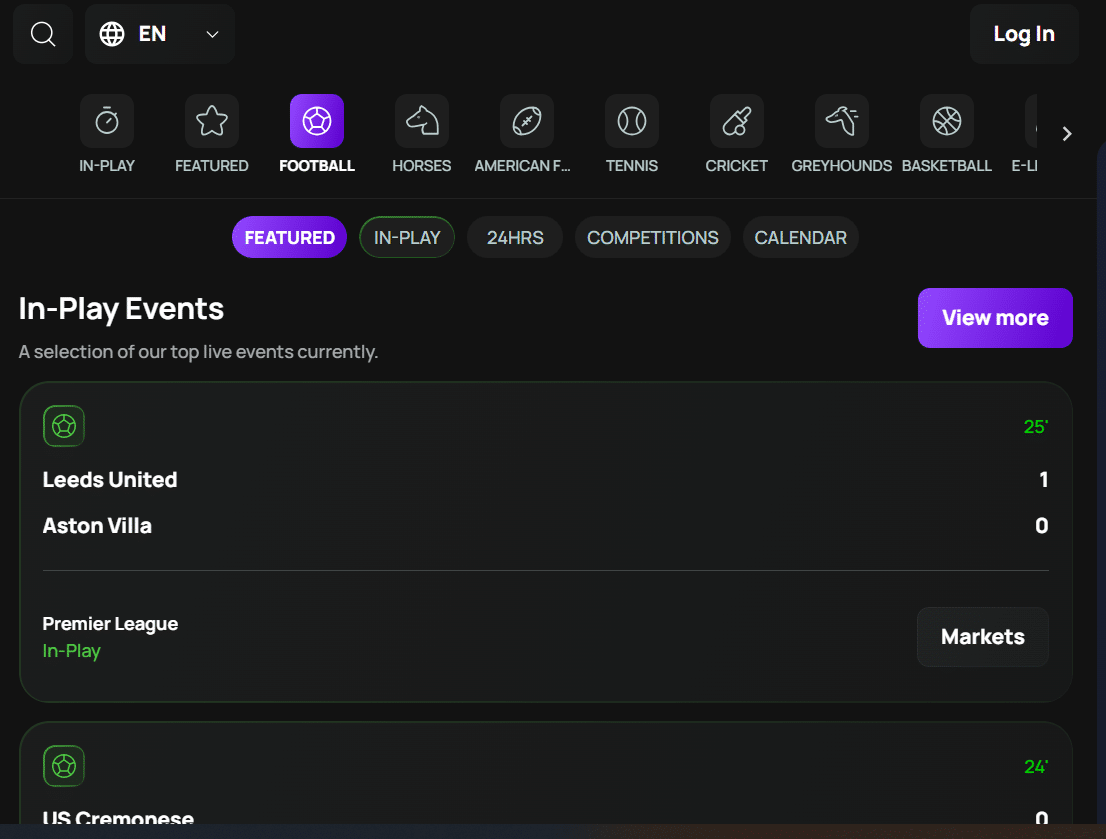This screenshot has height=839, width=1106.
Task: Open the Horses racing icon
Action: 422,121
